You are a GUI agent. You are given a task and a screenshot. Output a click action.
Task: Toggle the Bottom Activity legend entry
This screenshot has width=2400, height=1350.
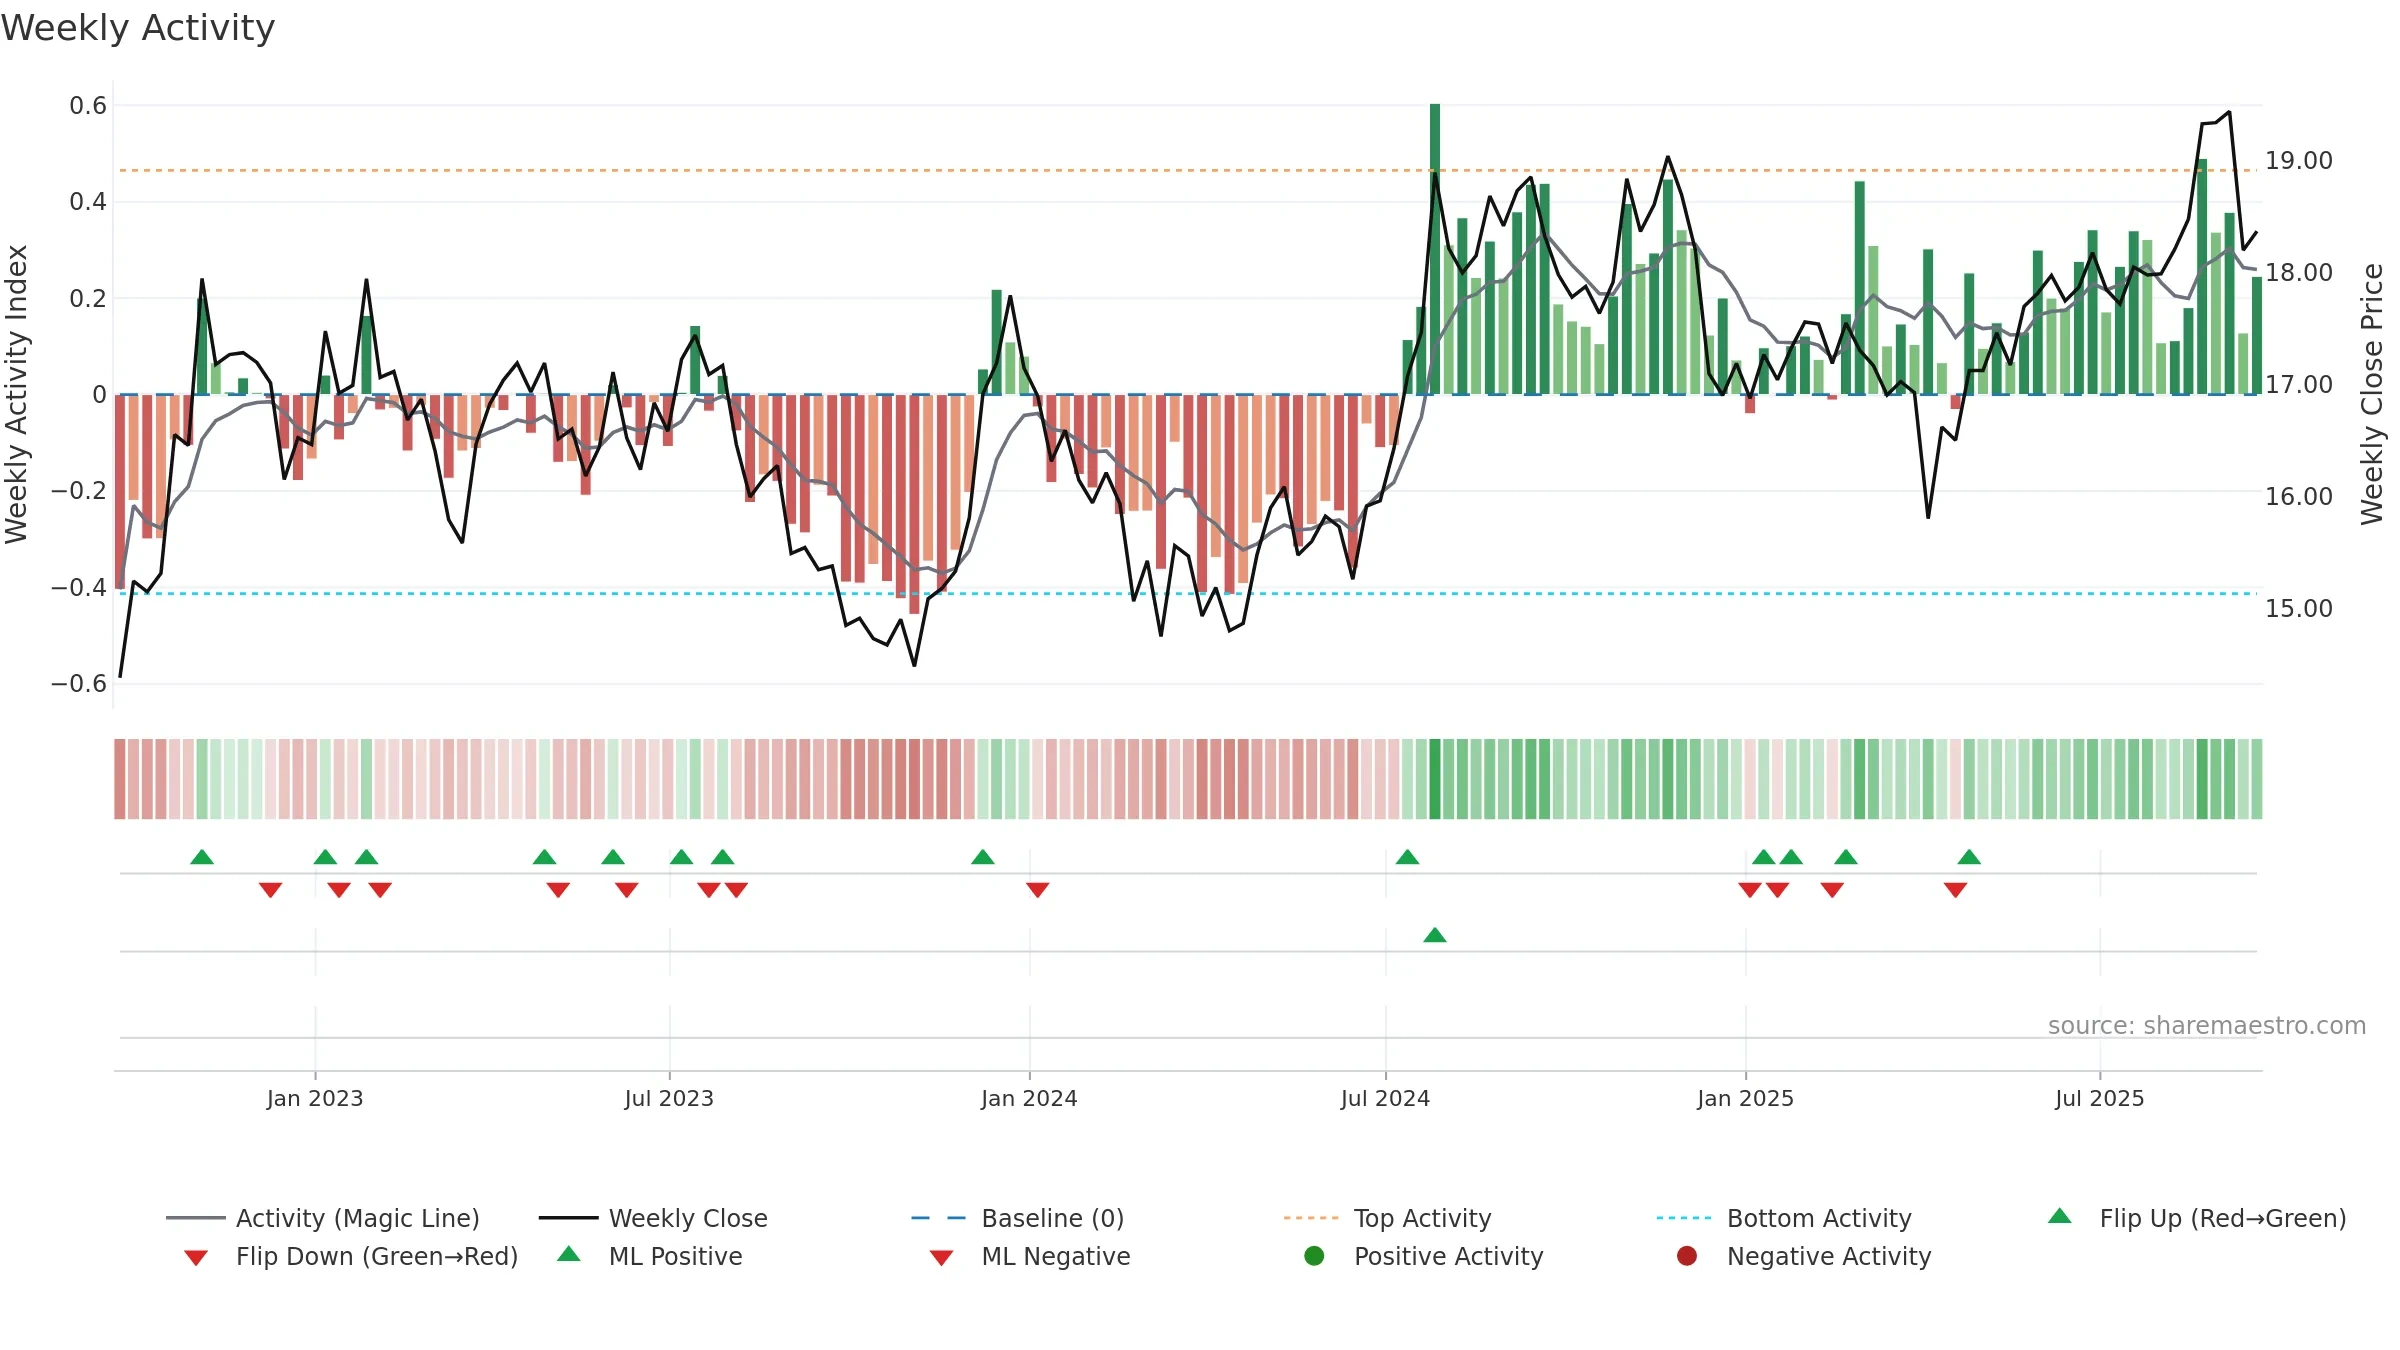click(1784, 1218)
